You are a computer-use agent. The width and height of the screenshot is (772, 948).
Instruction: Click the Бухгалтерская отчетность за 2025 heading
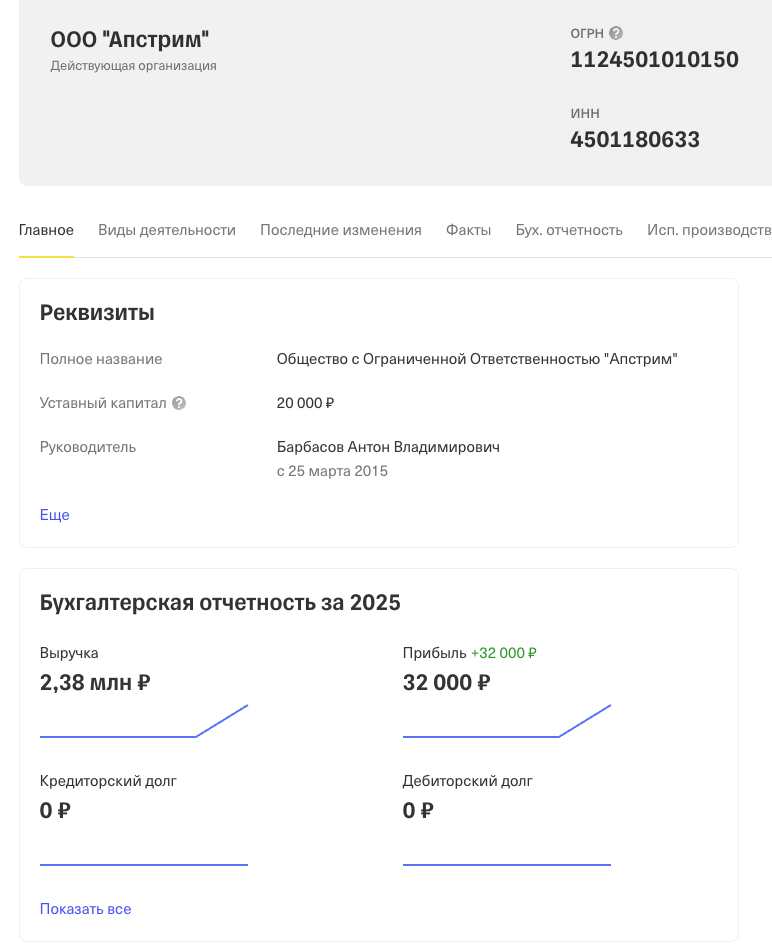pos(220,602)
